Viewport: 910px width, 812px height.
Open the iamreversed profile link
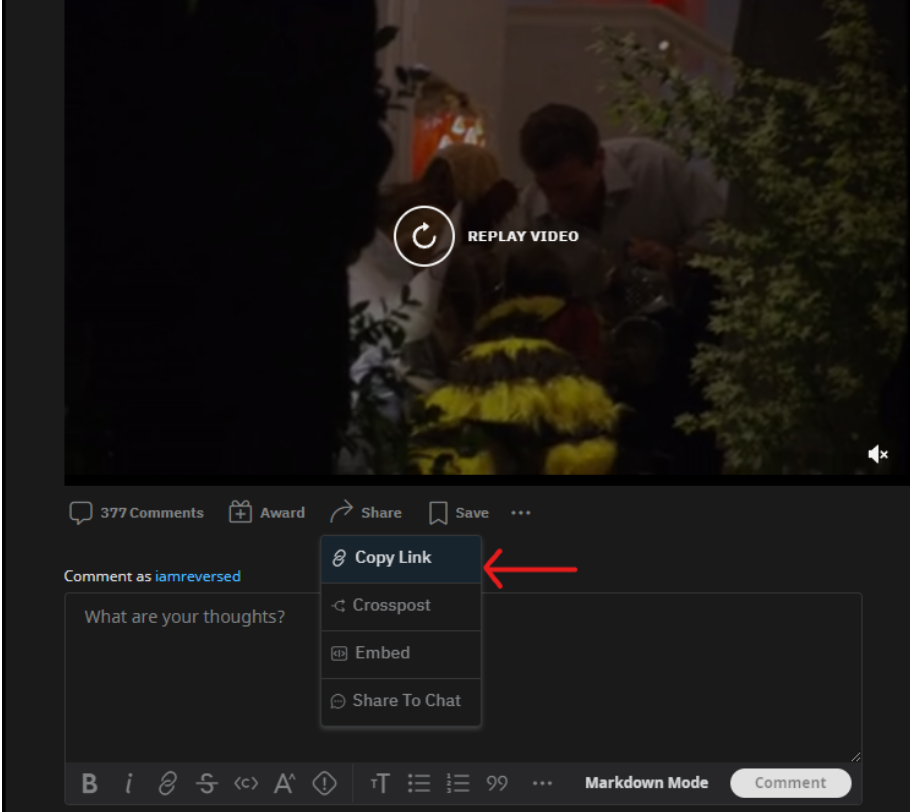click(198, 576)
